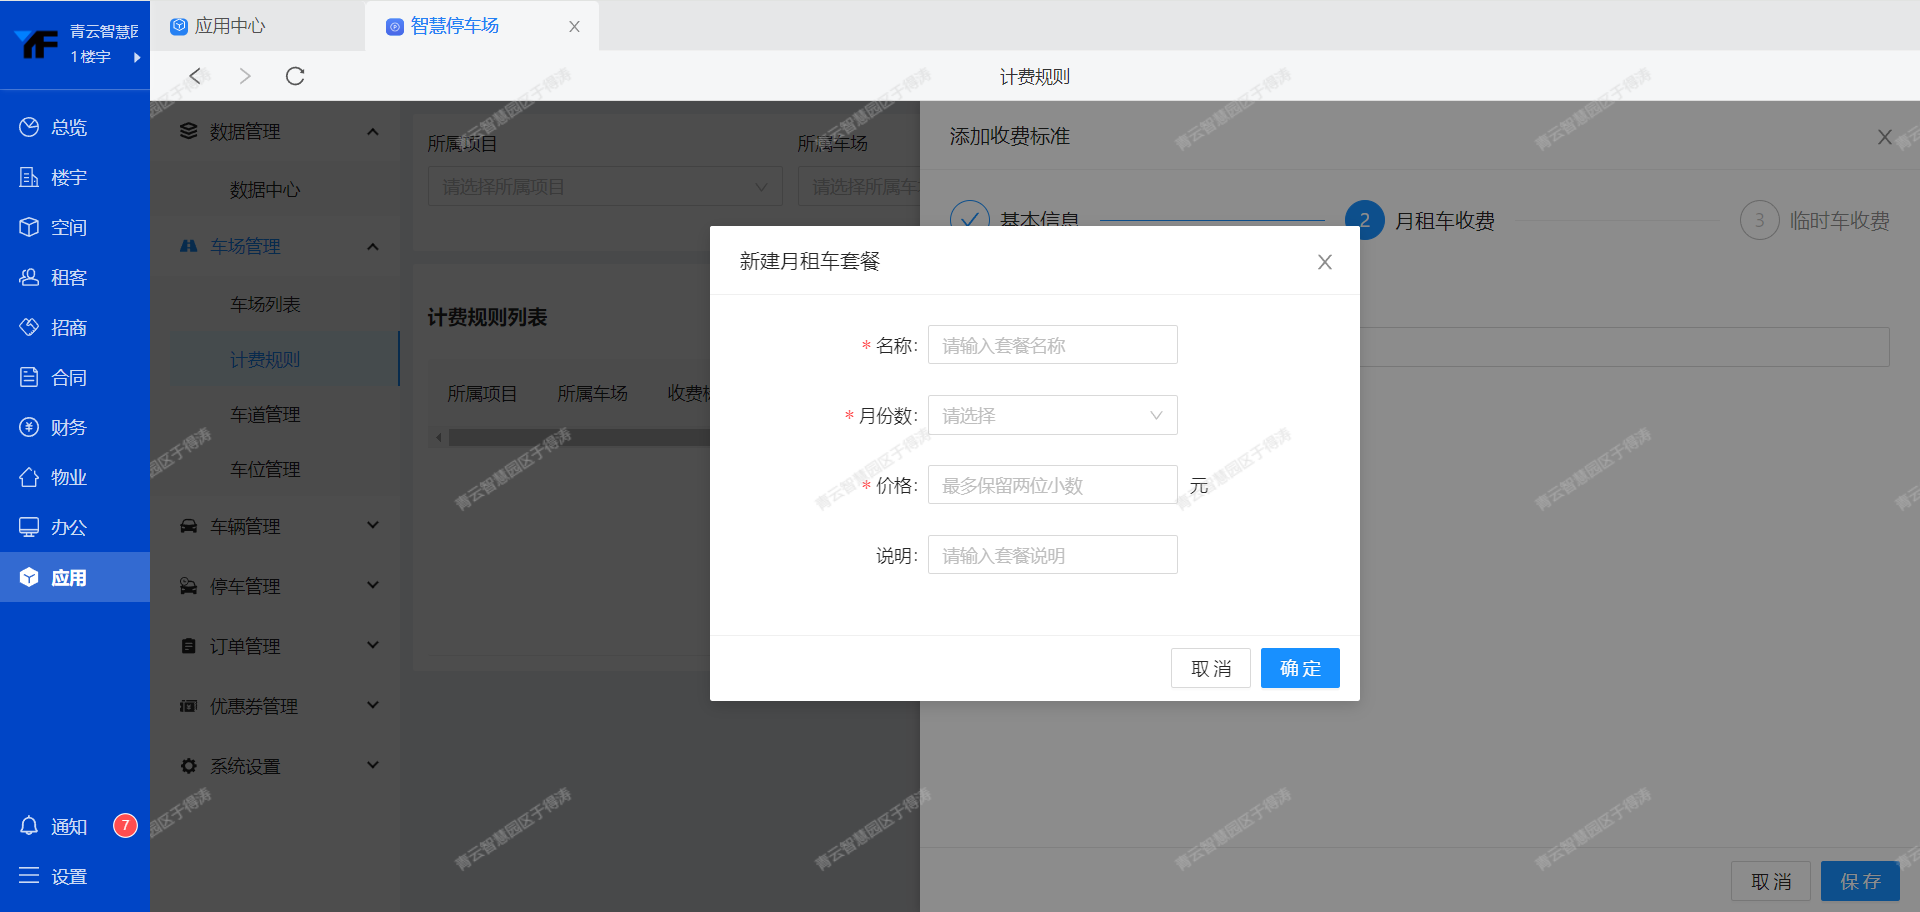Screen dimensions: 1920x912
Task: Click 确定 to confirm the package
Action: [x=1299, y=668]
